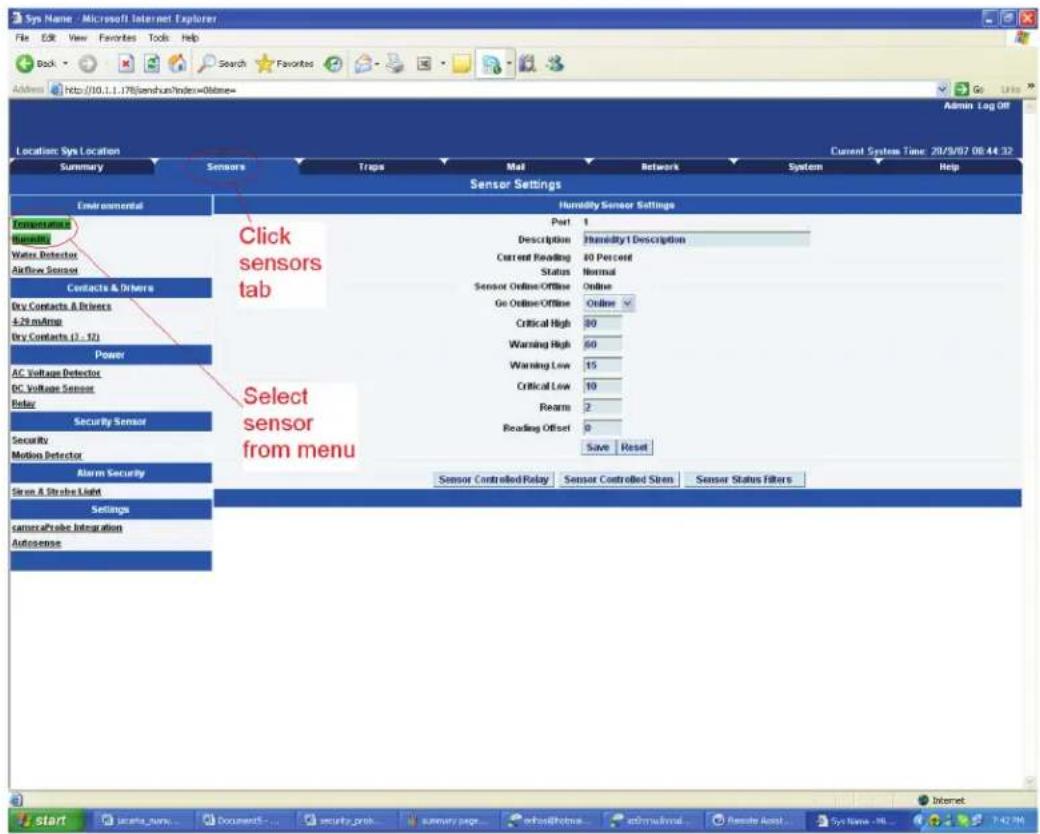
Task: Select Humidity sensor in Environmental menu
Action: click(x=31, y=239)
